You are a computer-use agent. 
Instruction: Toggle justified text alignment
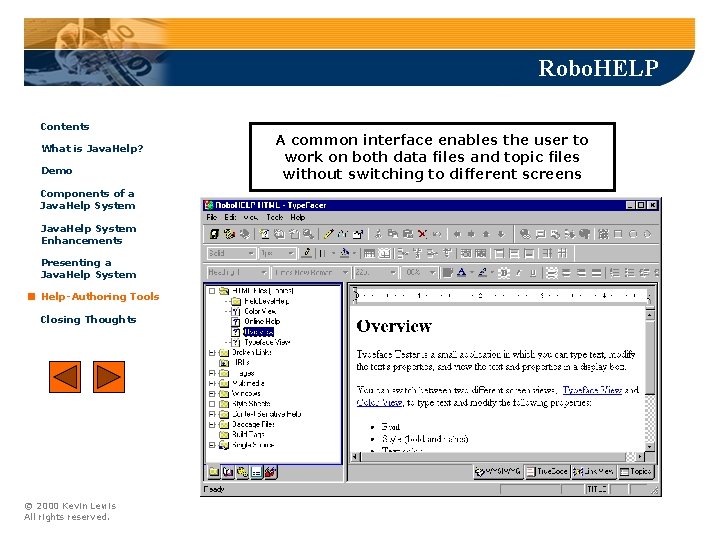(x=596, y=273)
